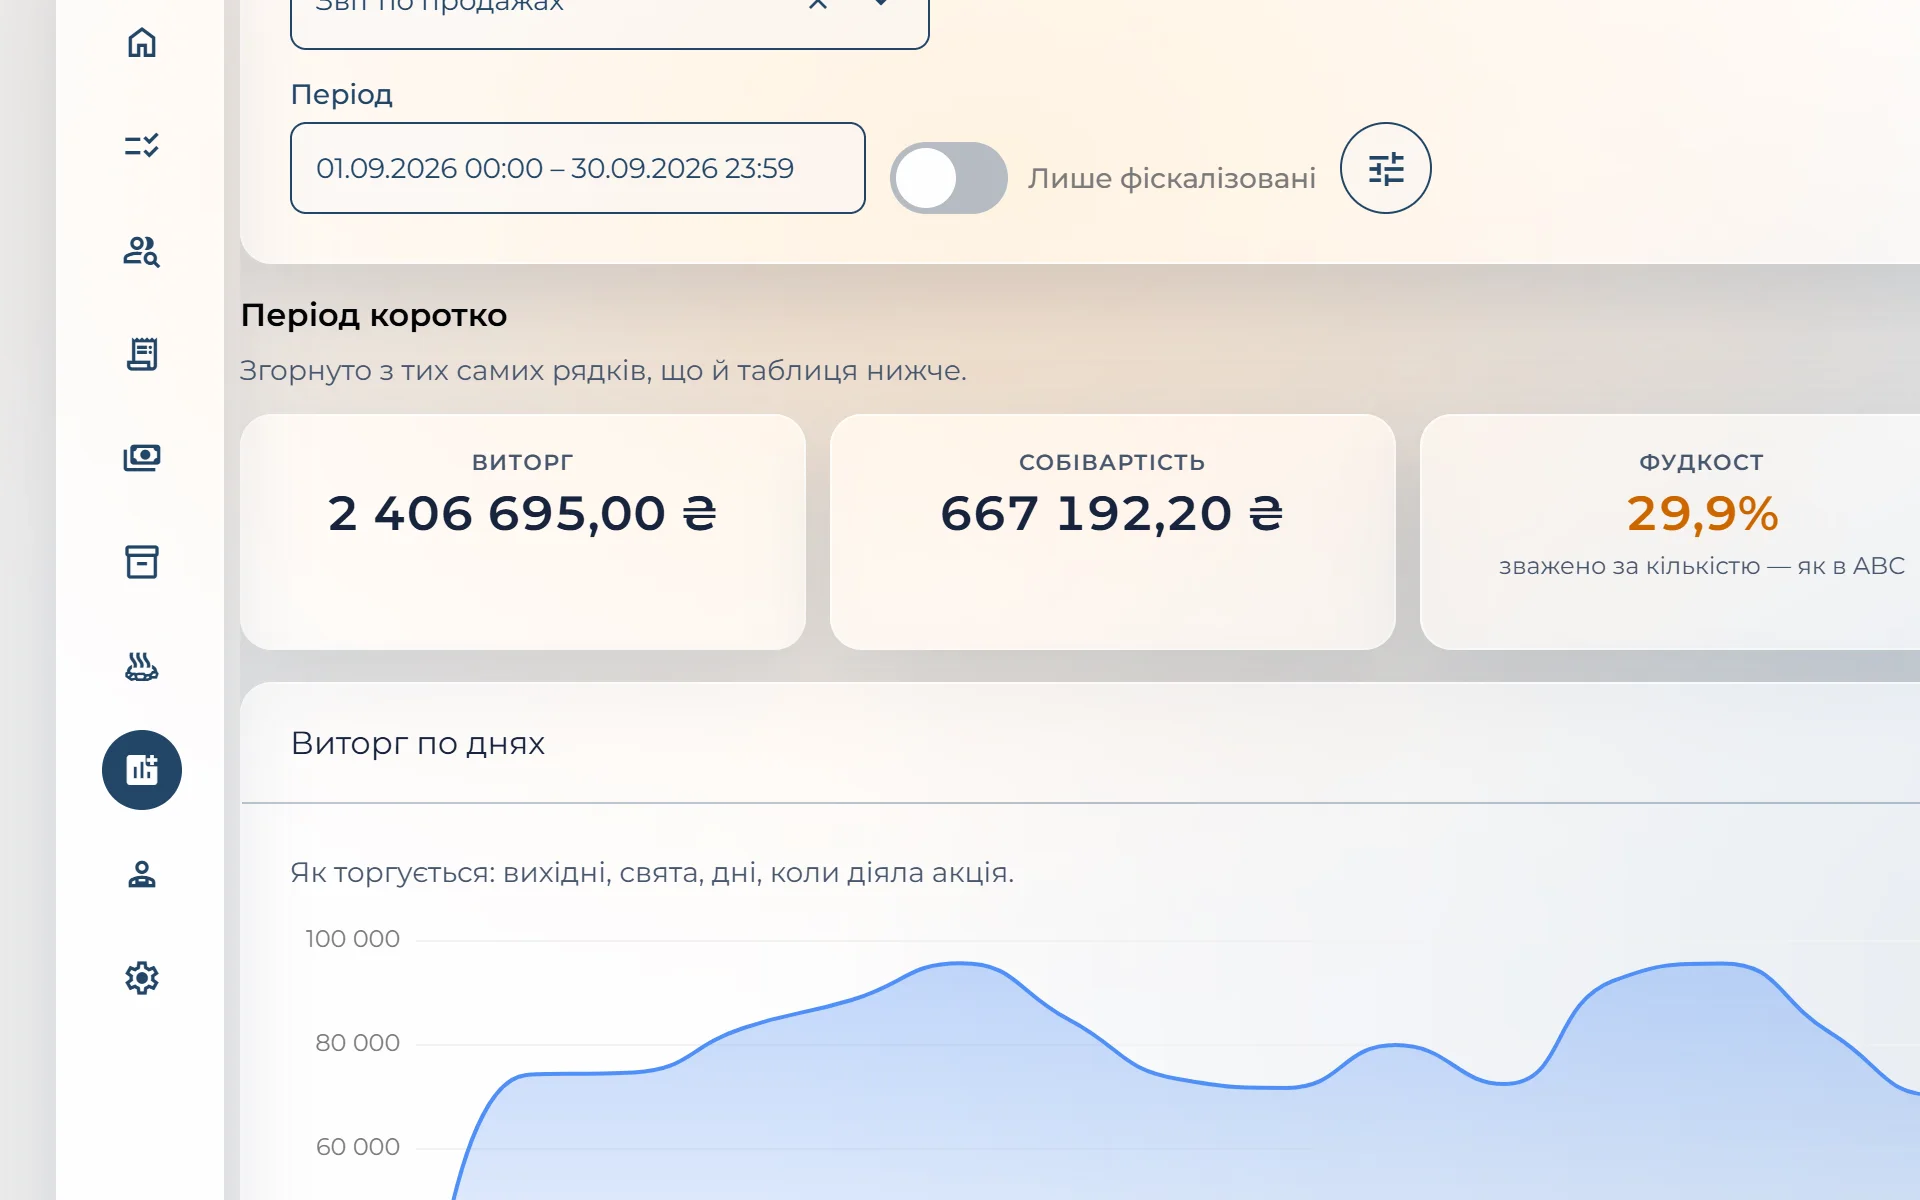Clear the selected report with the X
This screenshot has height=1200, width=1920.
pyautogui.click(x=818, y=5)
